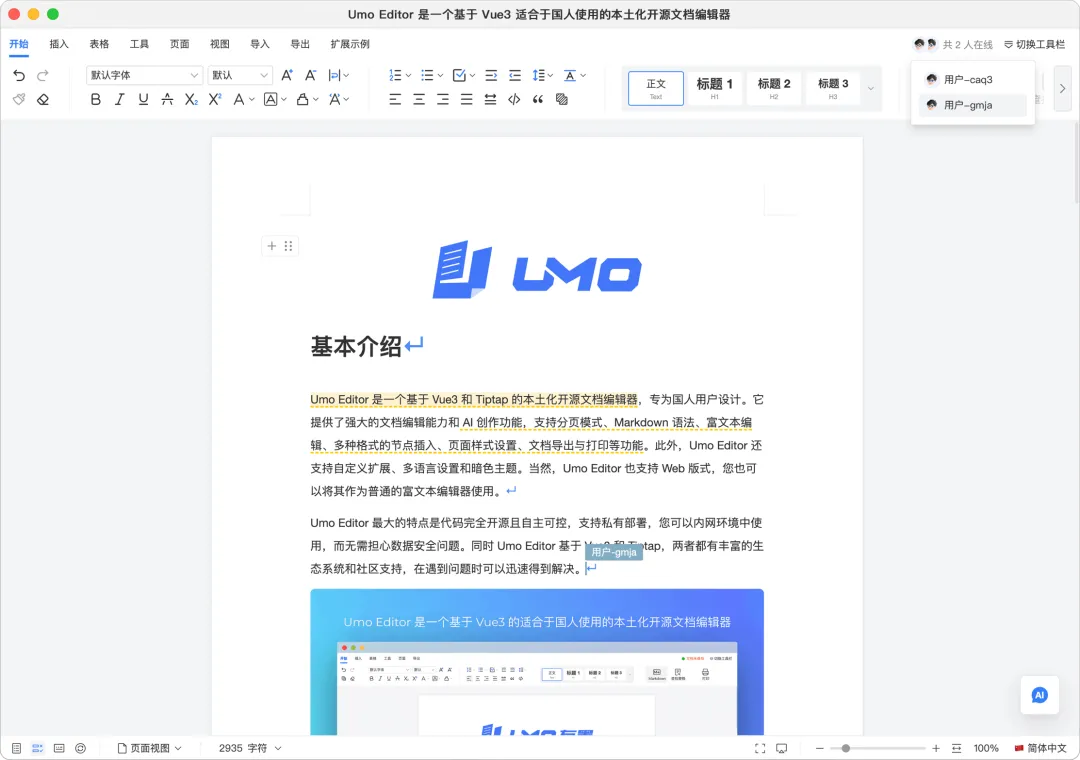The height and width of the screenshot is (760, 1080).
Task: Apply superscript formatting
Action: (215, 99)
